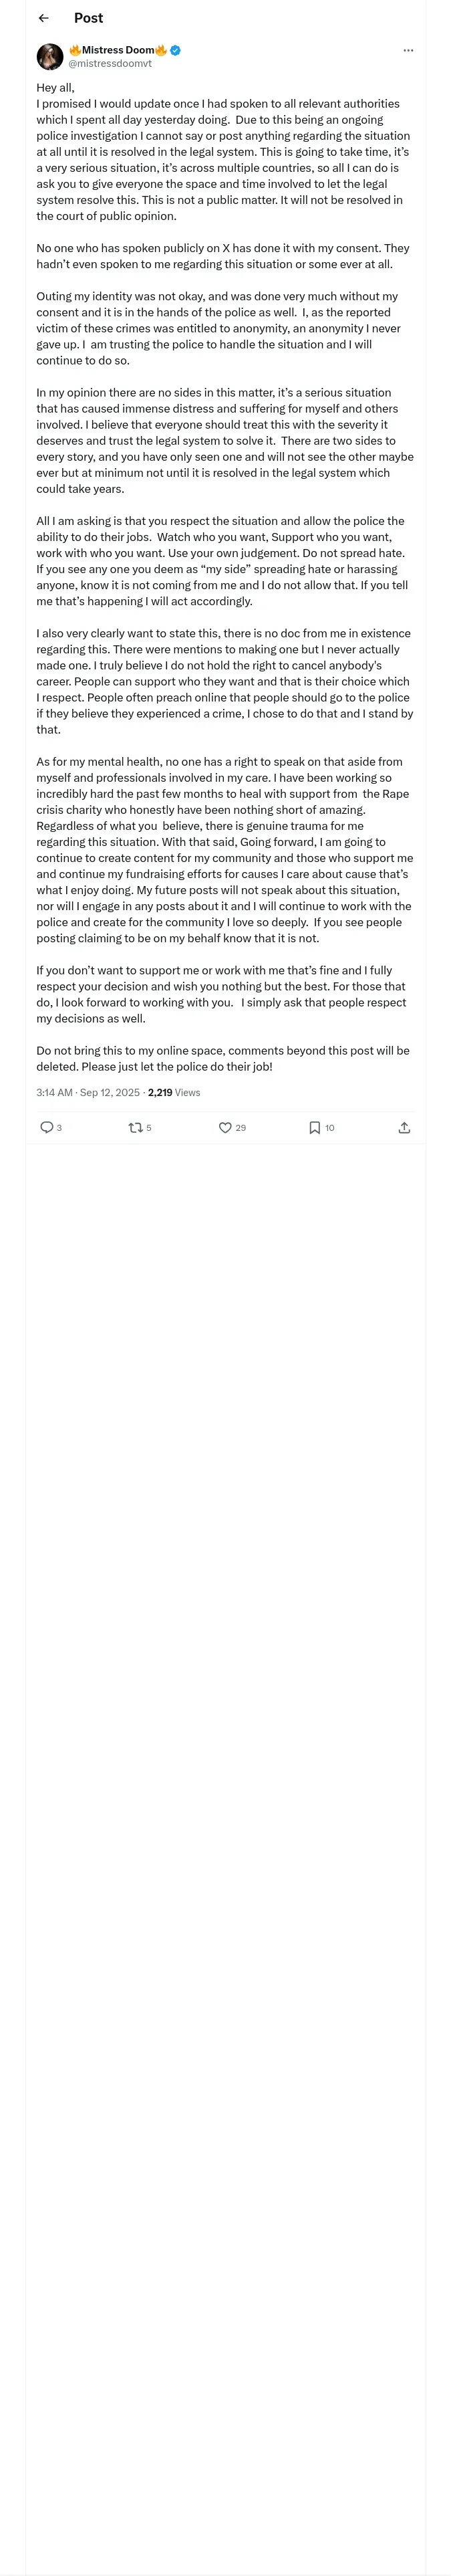This screenshot has height=2576, width=451.
Task: Open the @mistressdoomvt handle link
Action: point(110,63)
